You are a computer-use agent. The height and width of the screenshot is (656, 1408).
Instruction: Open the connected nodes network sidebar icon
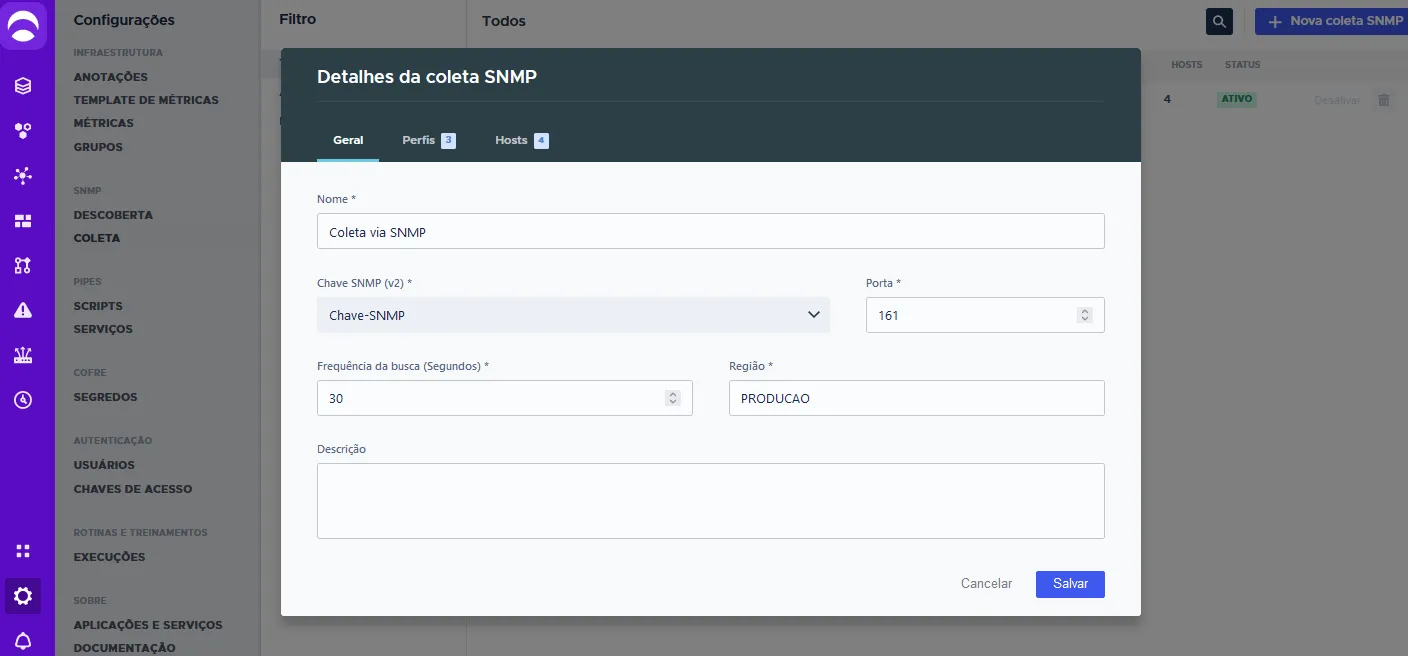click(23, 176)
